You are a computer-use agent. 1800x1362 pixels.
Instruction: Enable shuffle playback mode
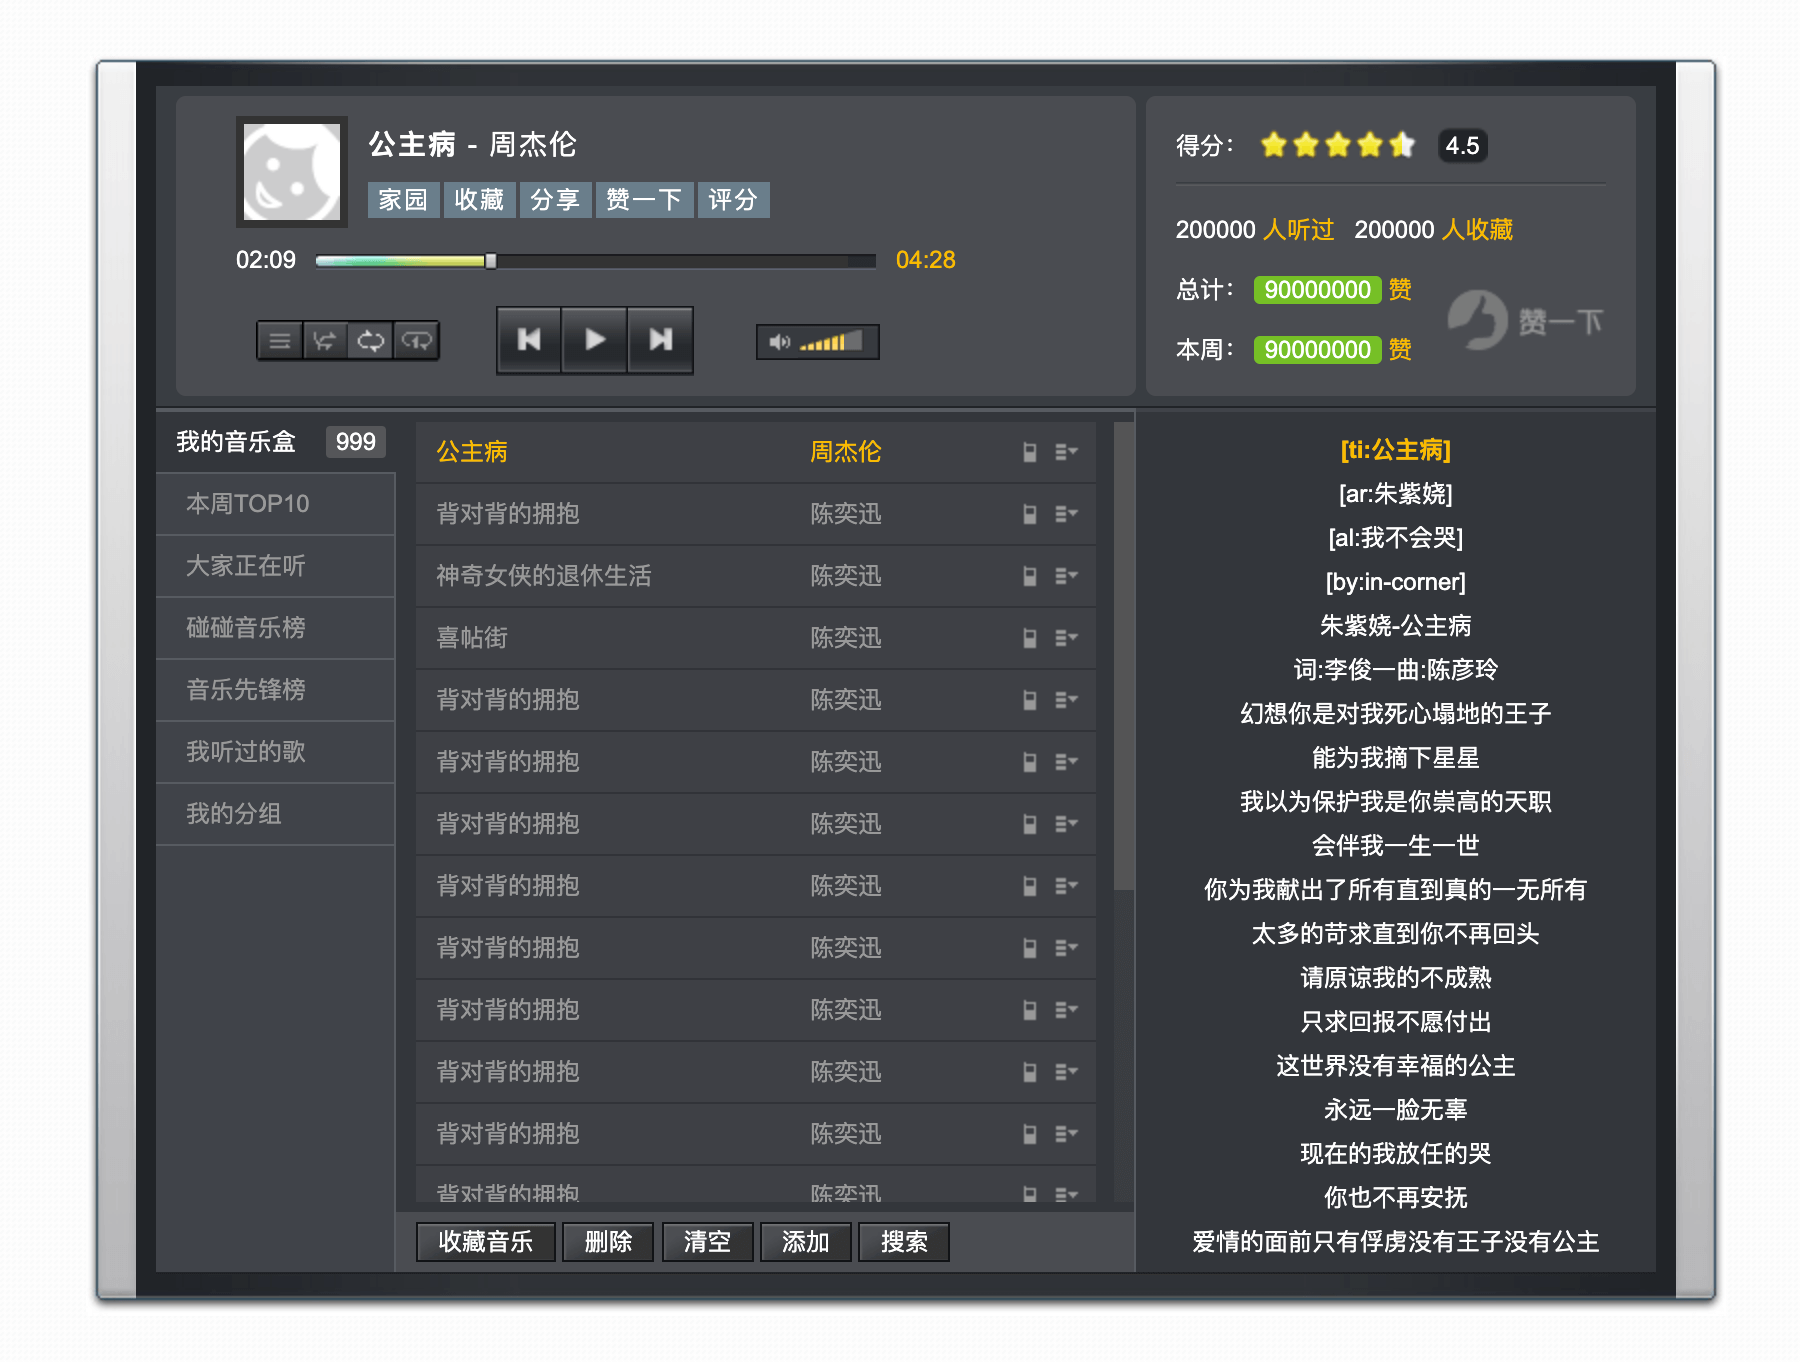point(324,341)
